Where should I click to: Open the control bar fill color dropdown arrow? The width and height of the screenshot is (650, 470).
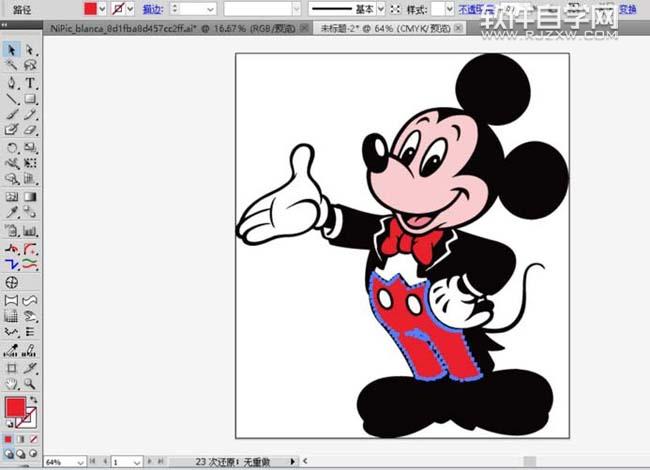tap(102, 9)
